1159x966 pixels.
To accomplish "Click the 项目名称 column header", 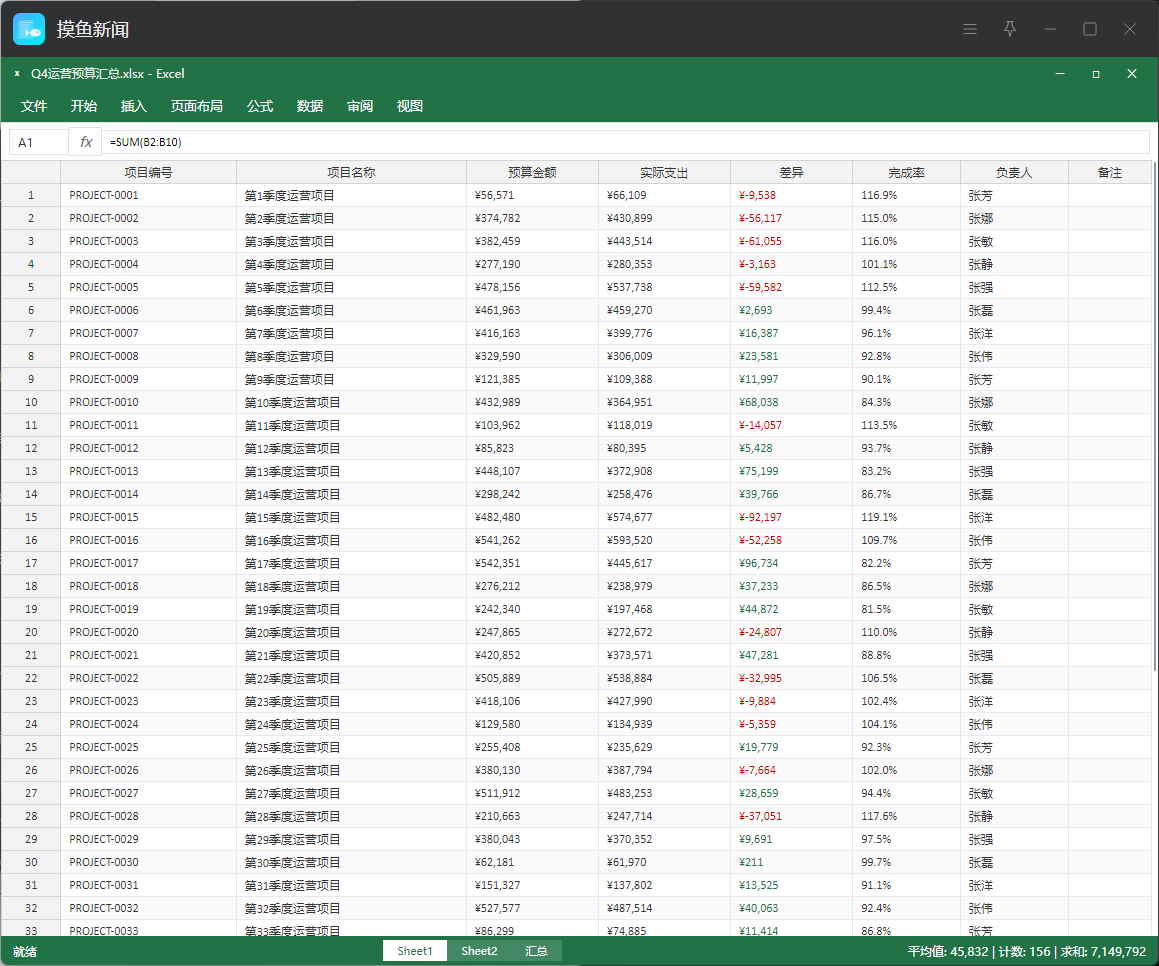I will pyautogui.click(x=351, y=172).
